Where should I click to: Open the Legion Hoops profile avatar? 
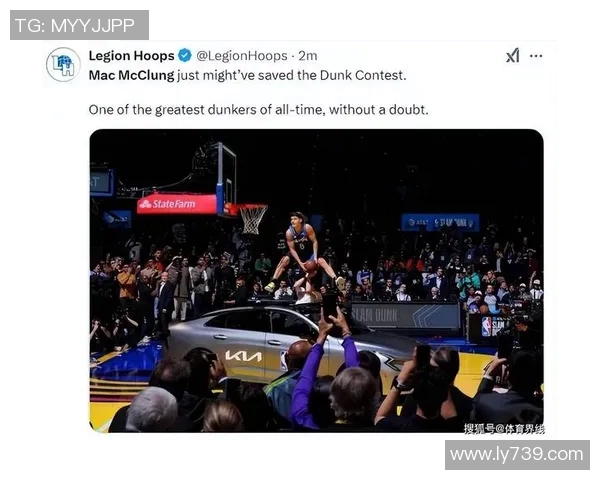64,64
